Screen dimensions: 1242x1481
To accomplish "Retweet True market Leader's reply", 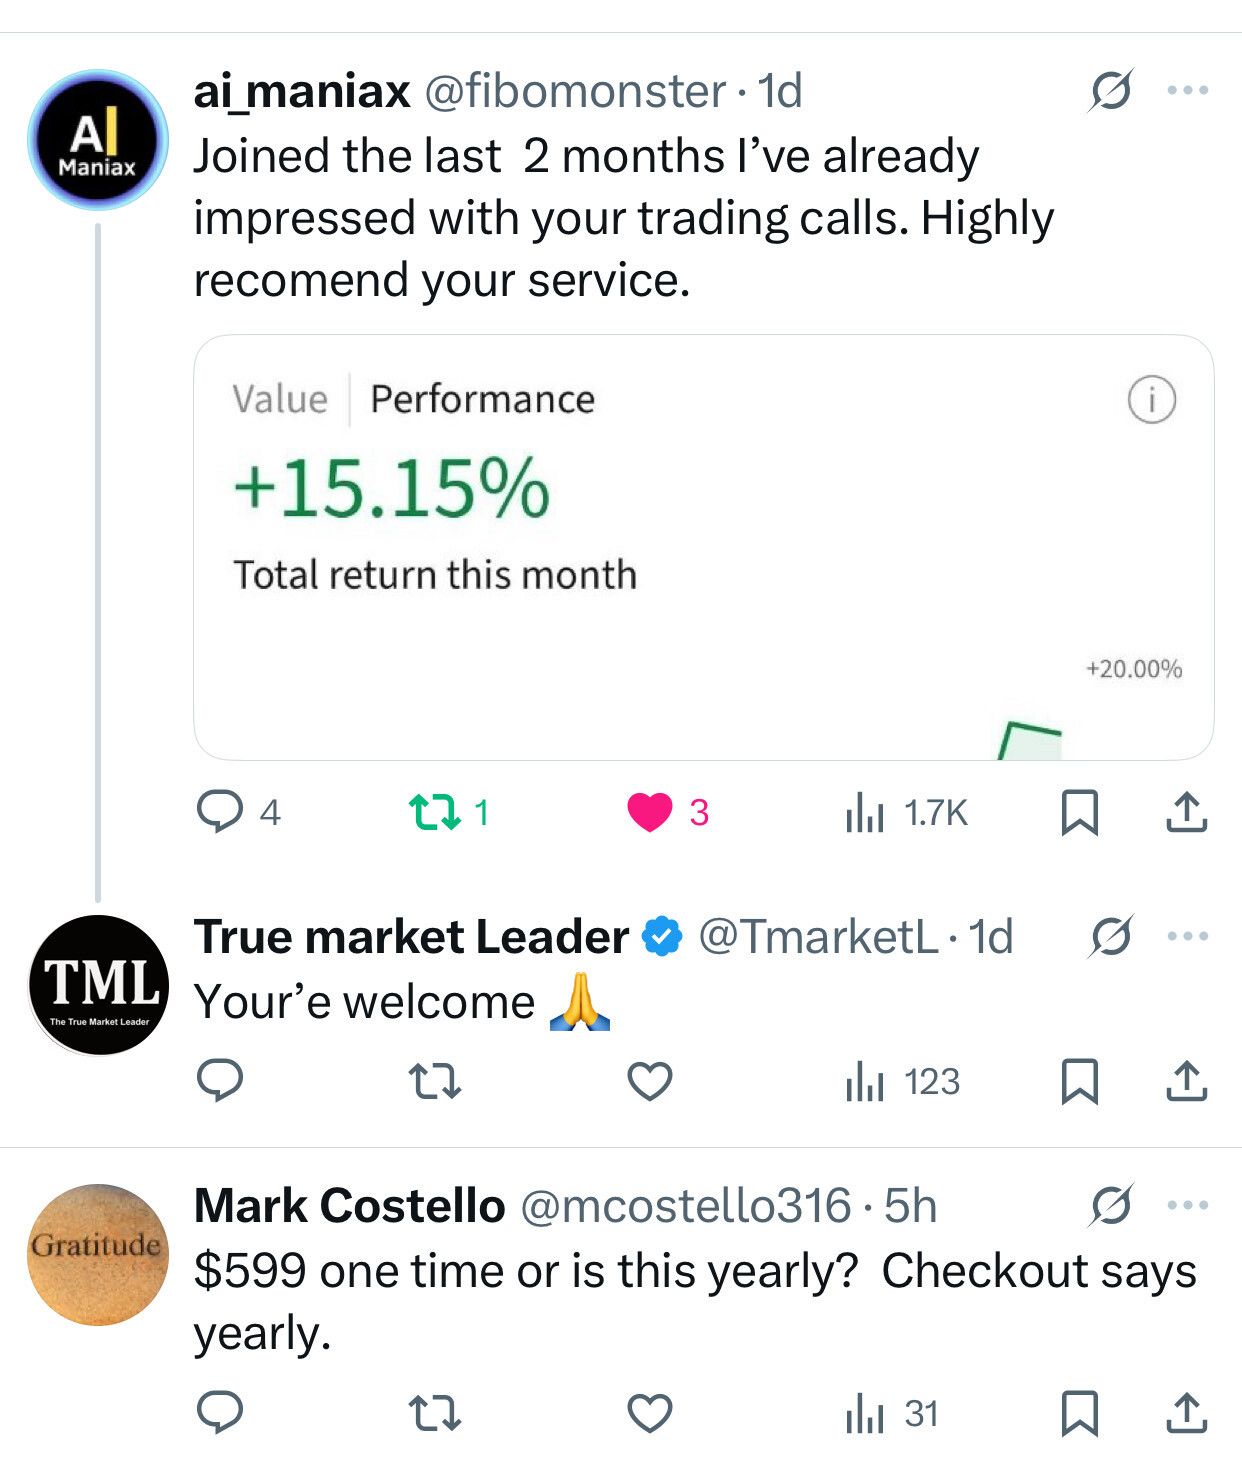I will [436, 1081].
